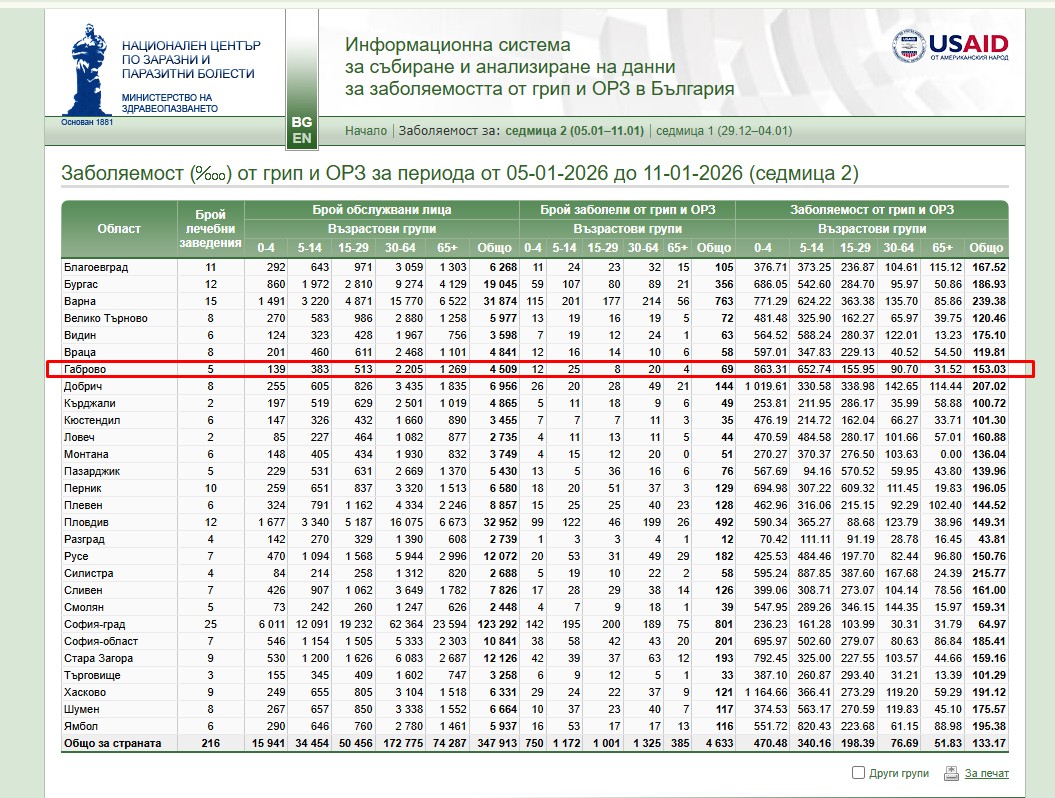The image size is (1055, 798).
Task: Click the Брой лечебни заведения header
Action: click(210, 228)
